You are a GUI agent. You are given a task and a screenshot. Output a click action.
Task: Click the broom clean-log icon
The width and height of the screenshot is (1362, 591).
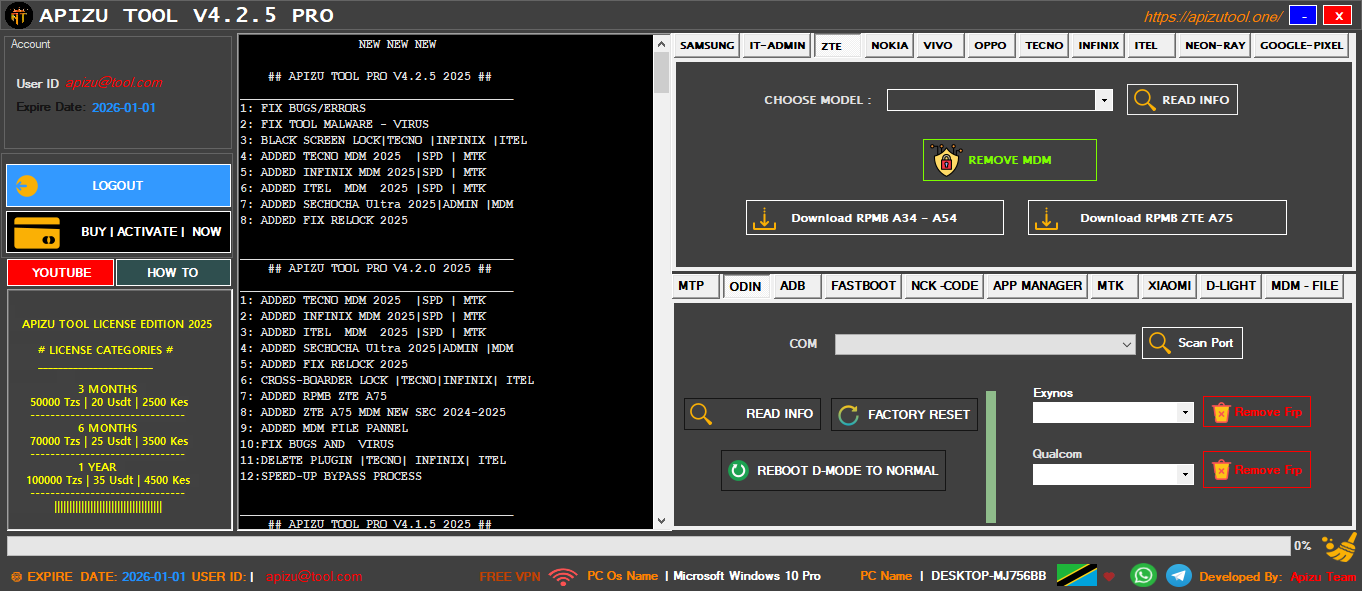click(x=1340, y=547)
